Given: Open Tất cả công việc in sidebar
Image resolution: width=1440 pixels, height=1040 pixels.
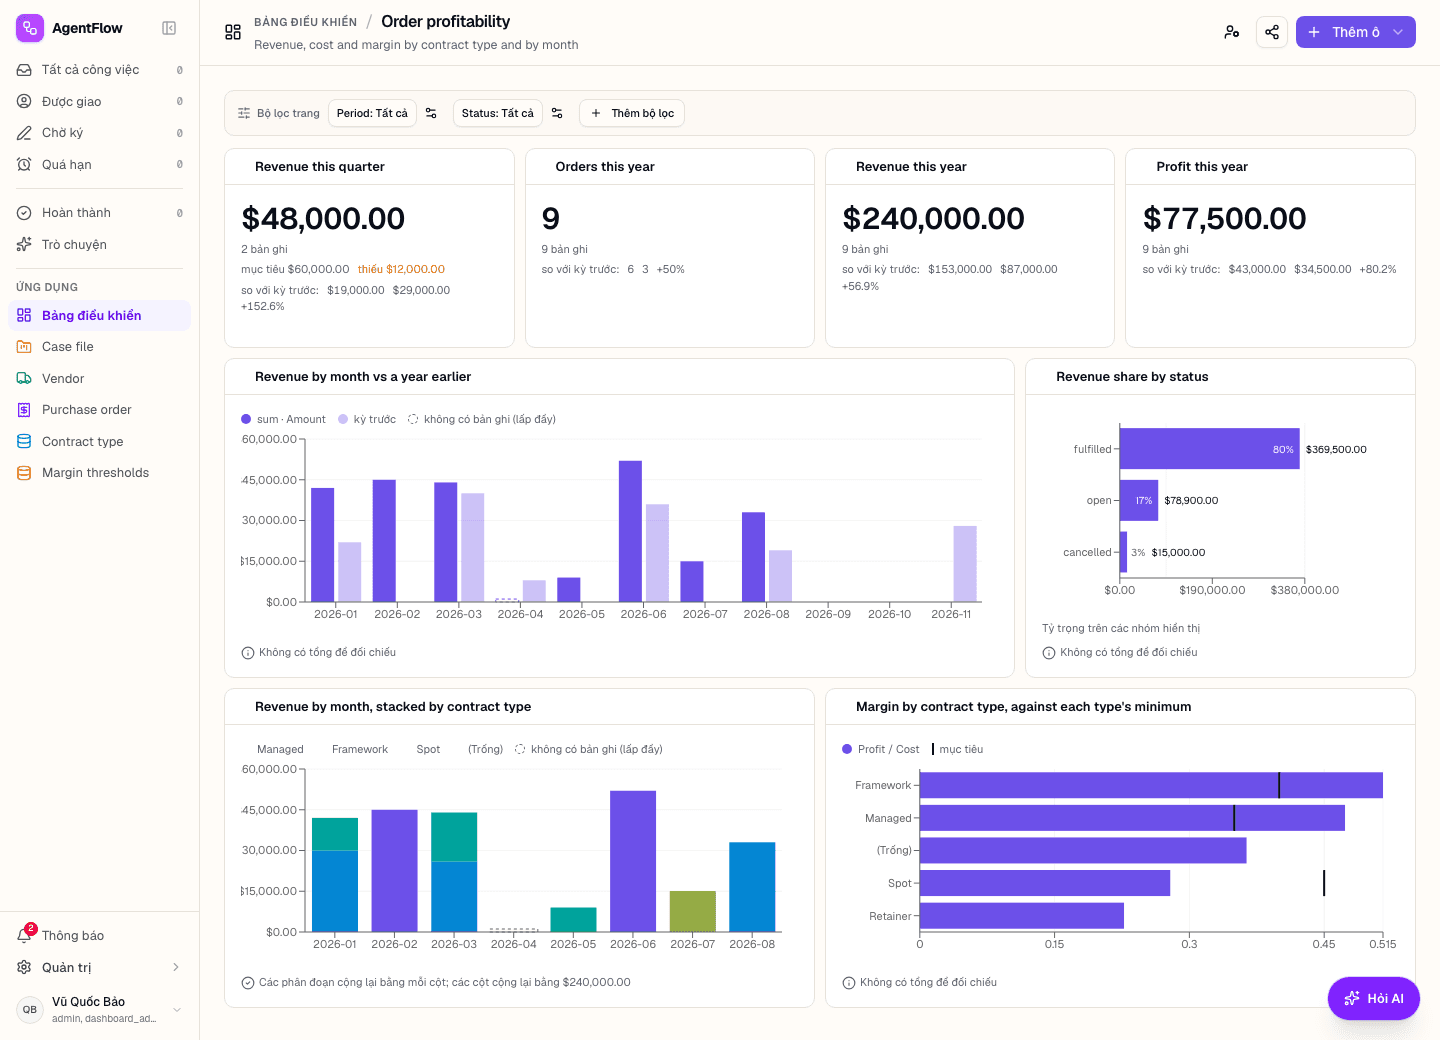Looking at the screenshot, I should 100,70.
